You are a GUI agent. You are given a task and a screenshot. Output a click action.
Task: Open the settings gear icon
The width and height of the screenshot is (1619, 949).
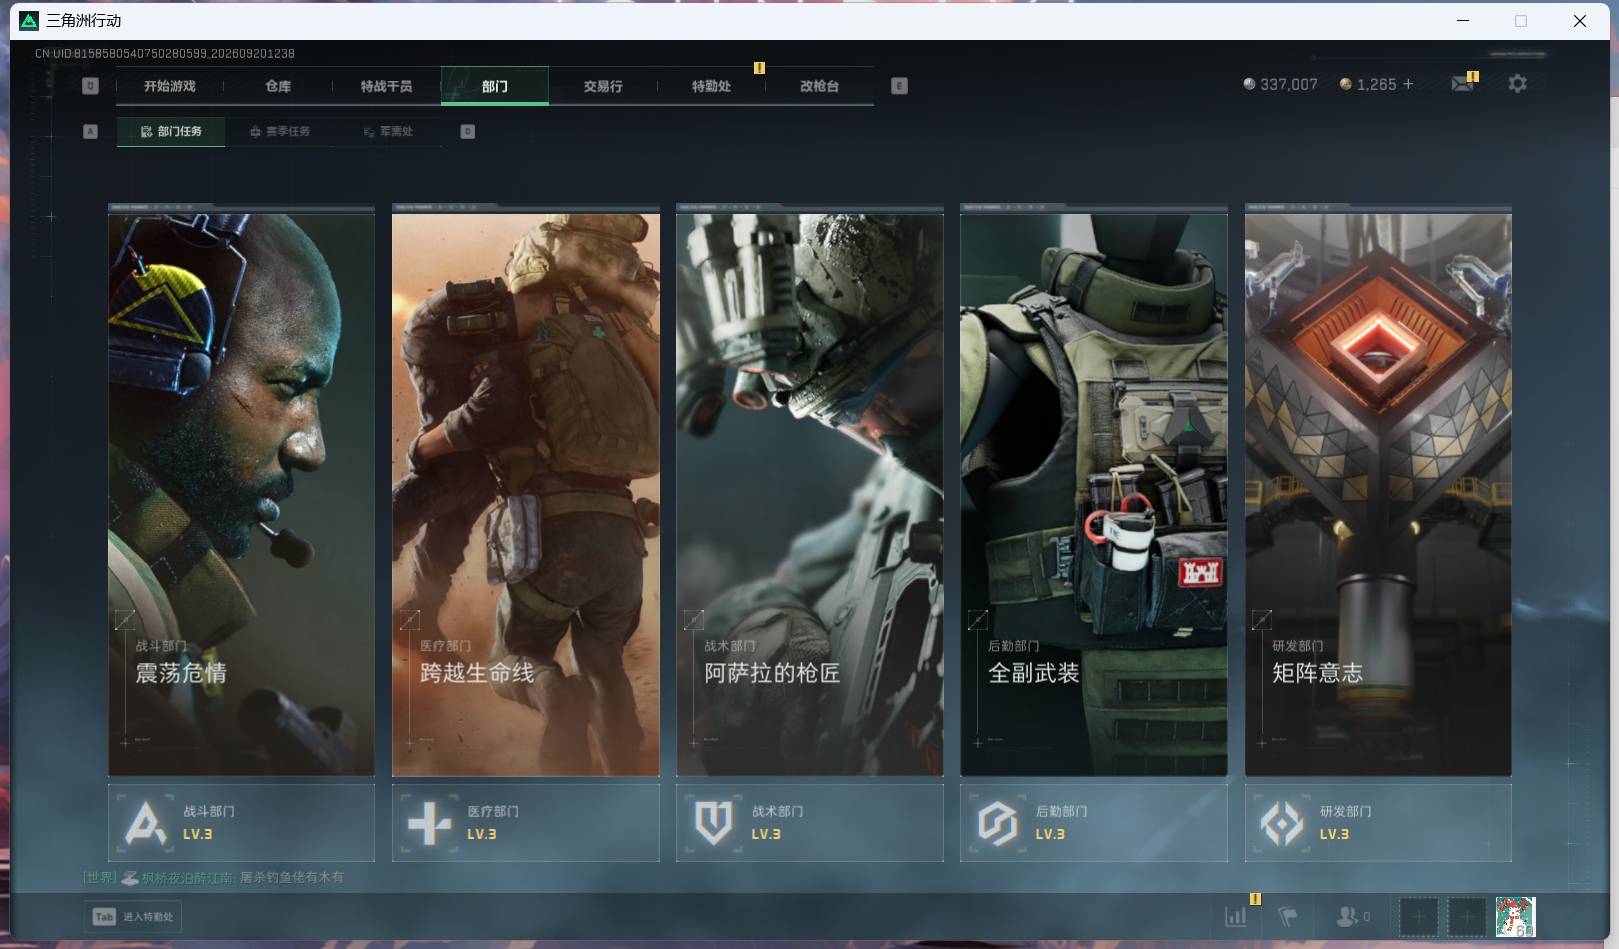click(1517, 84)
